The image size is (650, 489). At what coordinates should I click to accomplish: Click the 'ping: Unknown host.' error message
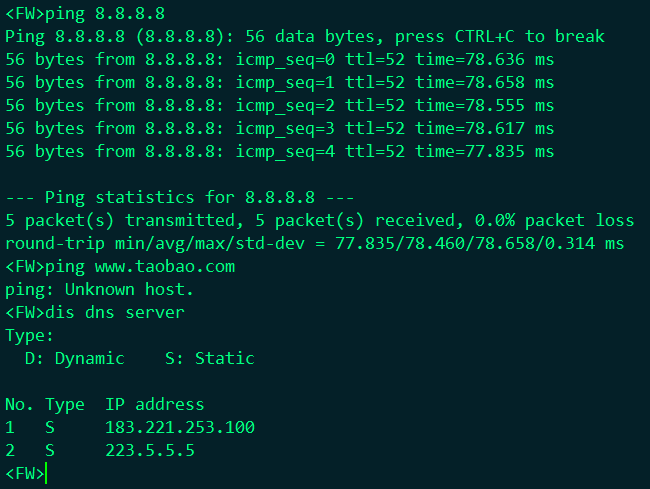click(x=99, y=290)
